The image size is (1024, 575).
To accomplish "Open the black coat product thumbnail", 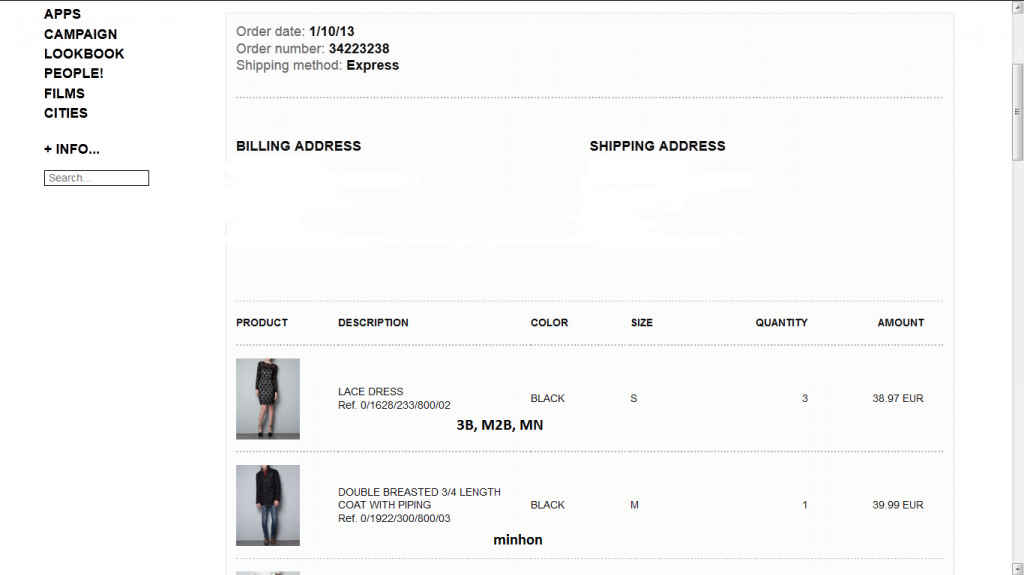I will (x=268, y=505).
